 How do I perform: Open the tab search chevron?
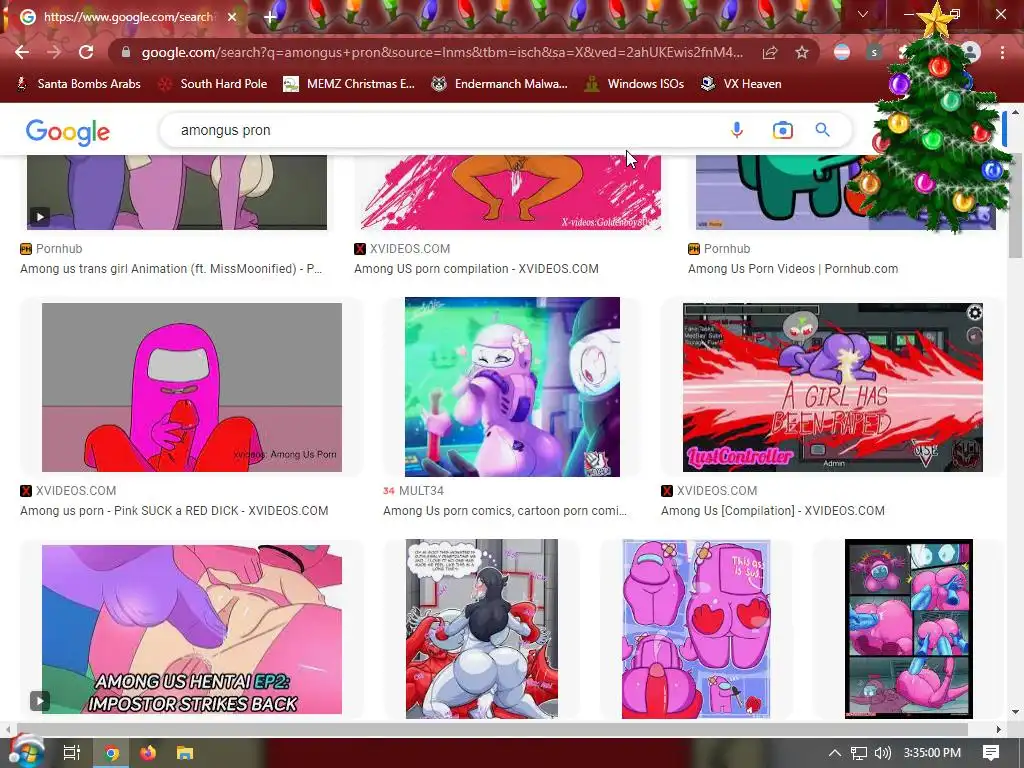click(x=863, y=14)
